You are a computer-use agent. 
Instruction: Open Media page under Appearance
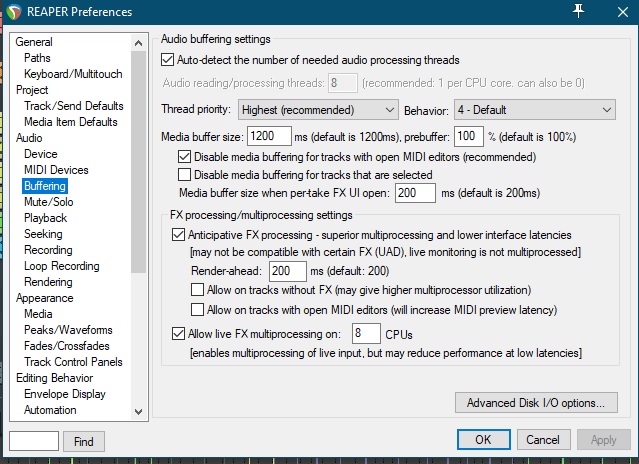click(38, 314)
